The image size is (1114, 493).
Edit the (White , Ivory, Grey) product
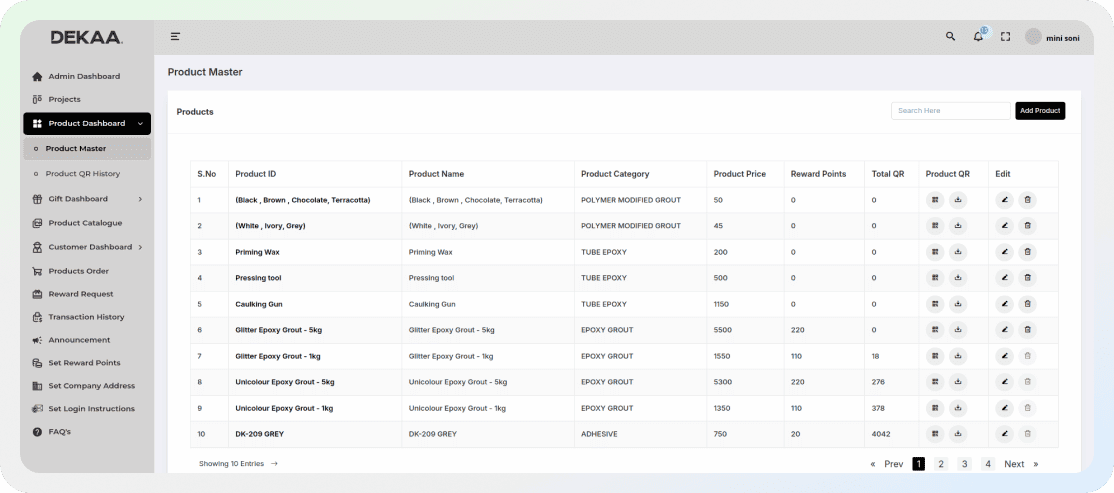1004,226
